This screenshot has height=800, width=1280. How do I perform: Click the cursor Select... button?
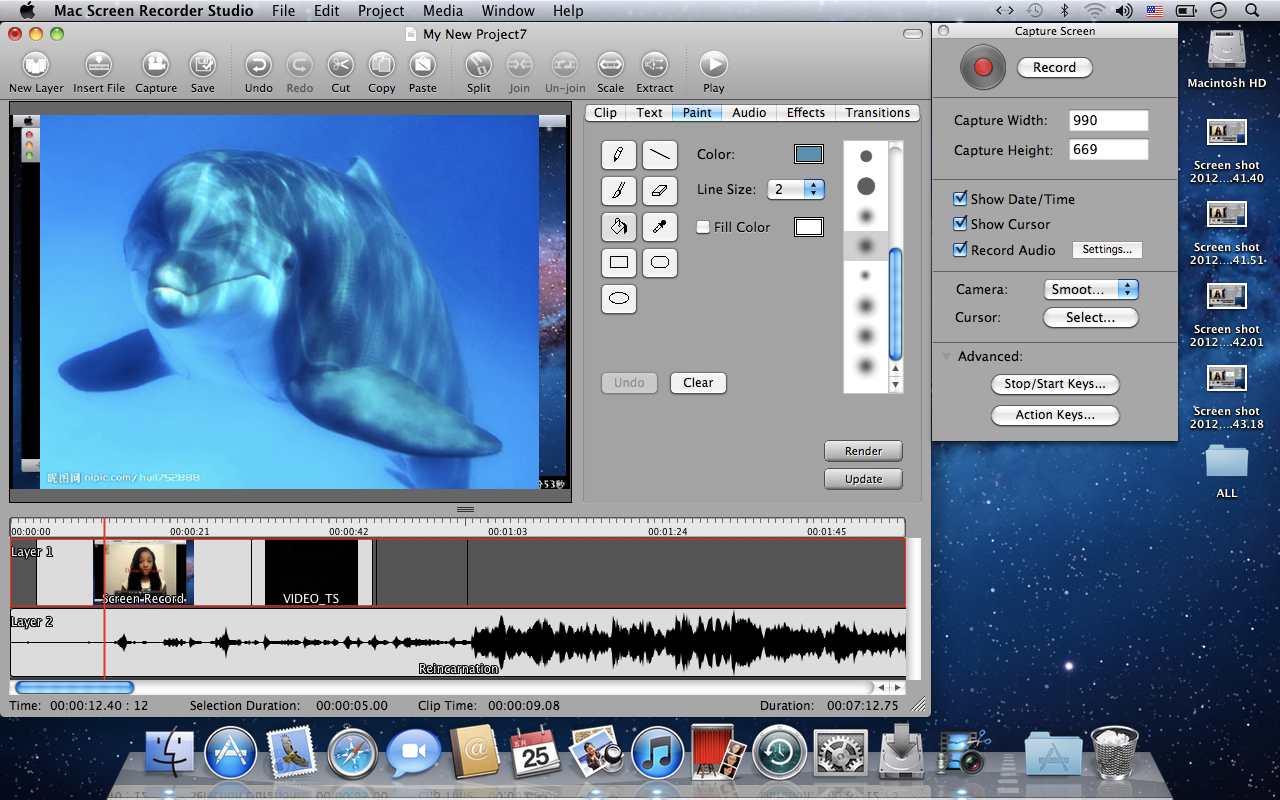[x=1090, y=318]
